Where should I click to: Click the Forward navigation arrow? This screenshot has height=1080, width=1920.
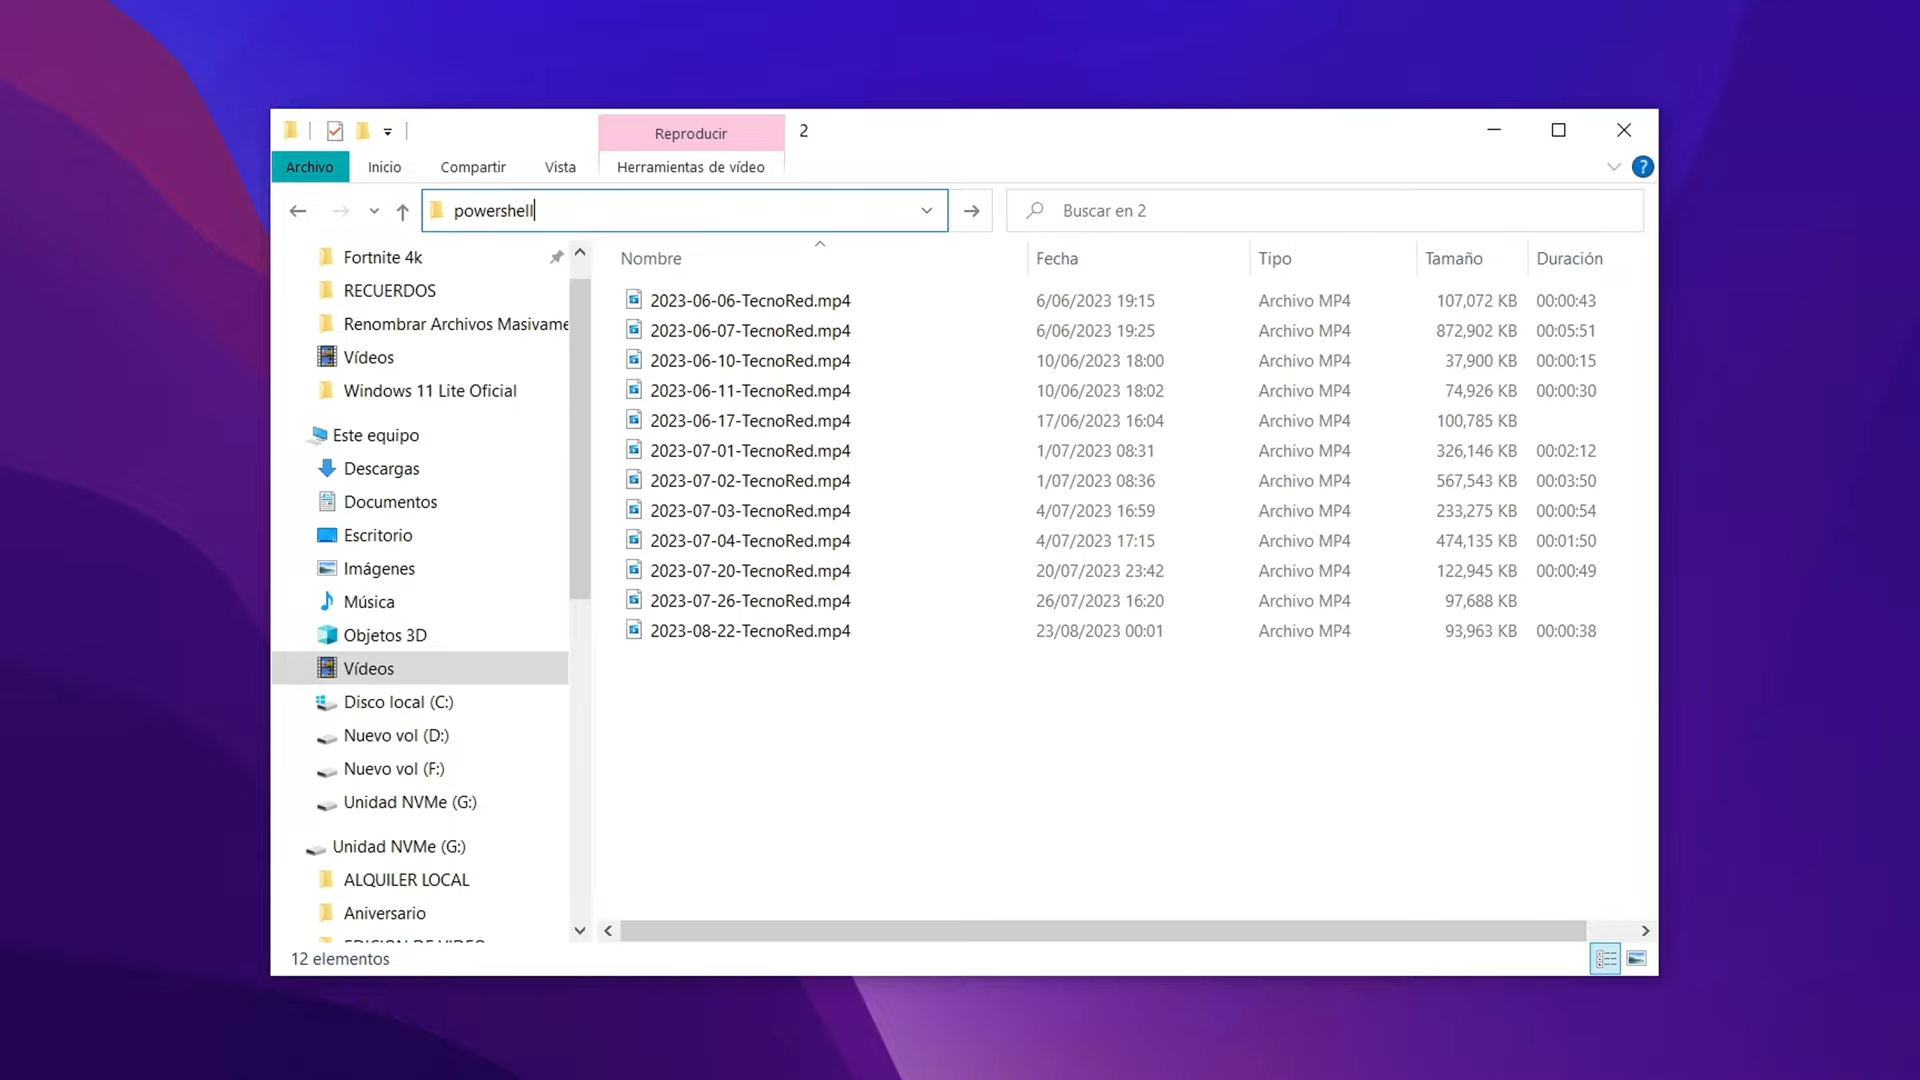click(340, 211)
